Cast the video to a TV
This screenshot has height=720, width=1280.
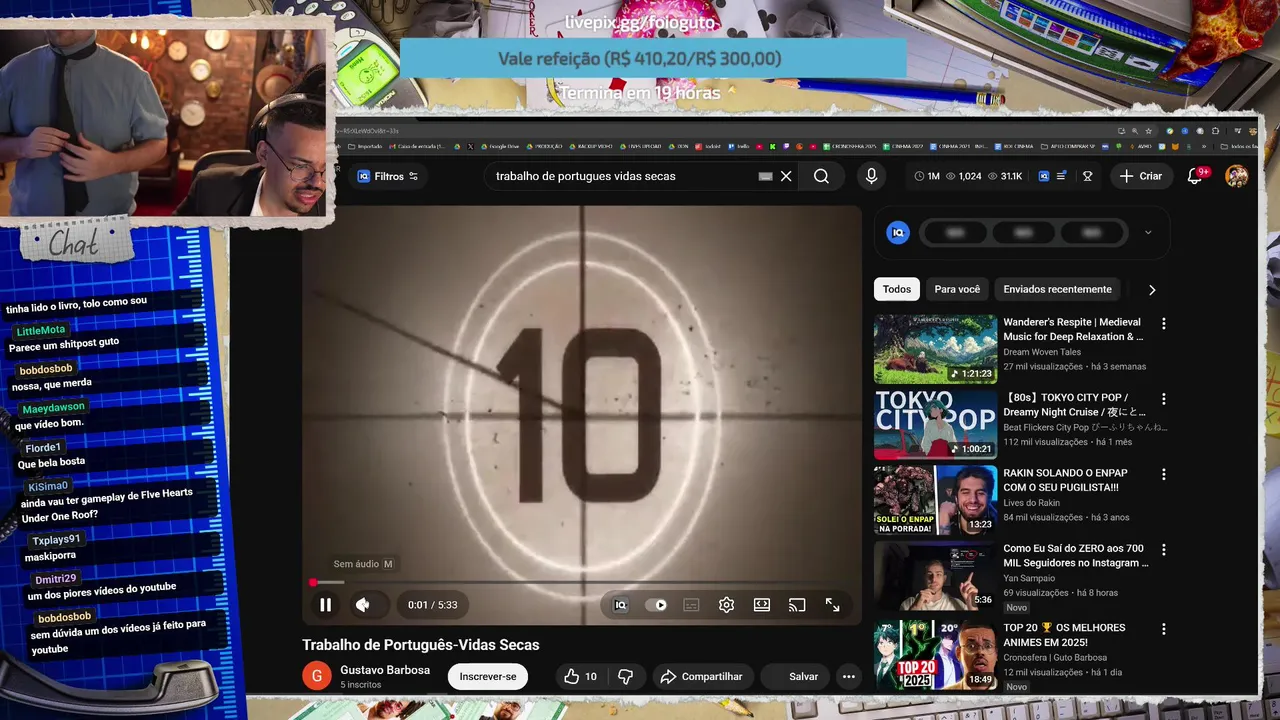797,605
